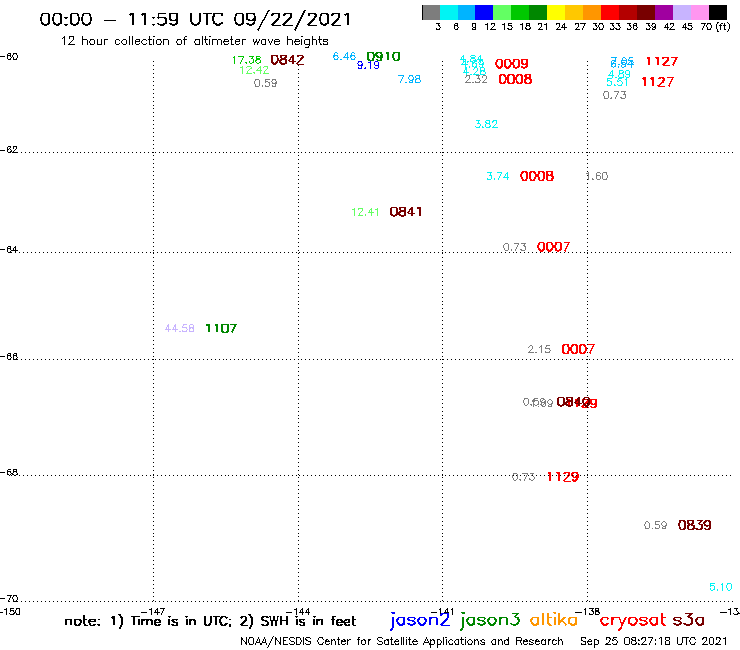This screenshot has height=650, width=740.
Task: Select the s3a satellite label
Action: click(x=688, y=620)
